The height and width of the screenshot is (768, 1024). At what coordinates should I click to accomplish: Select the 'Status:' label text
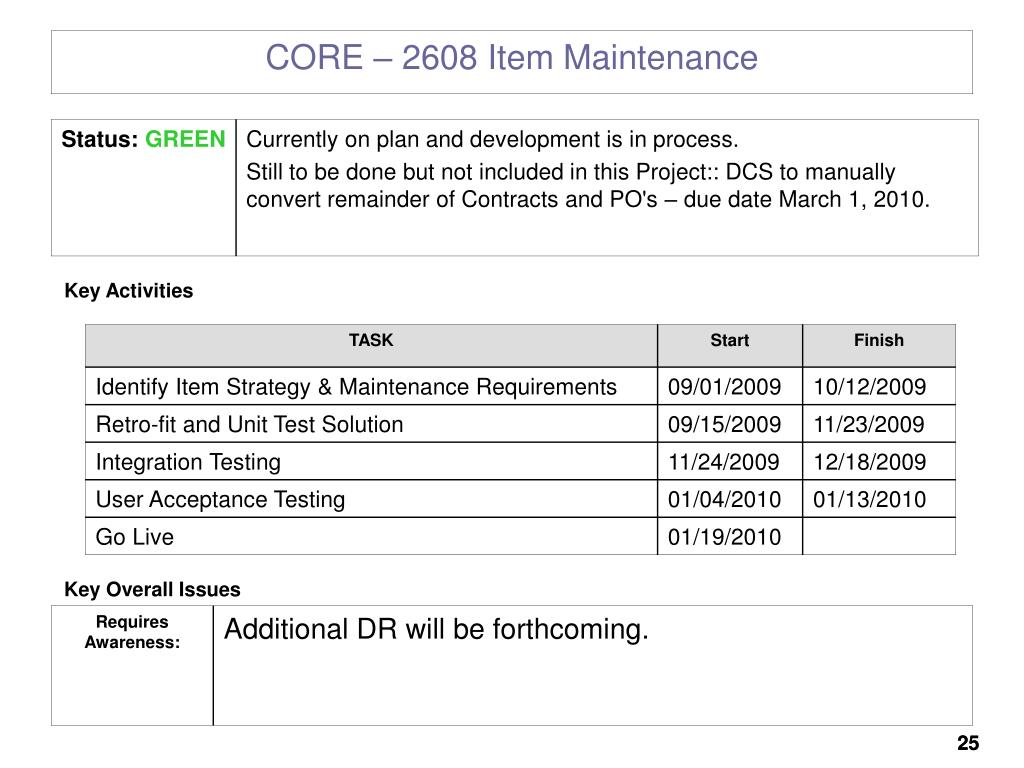pos(99,139)
